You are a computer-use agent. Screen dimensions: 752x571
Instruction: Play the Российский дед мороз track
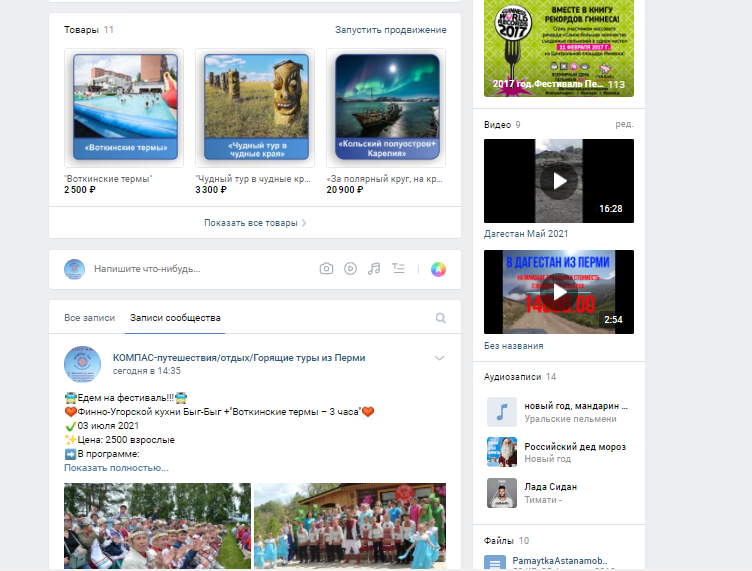[x=502, y=452]
